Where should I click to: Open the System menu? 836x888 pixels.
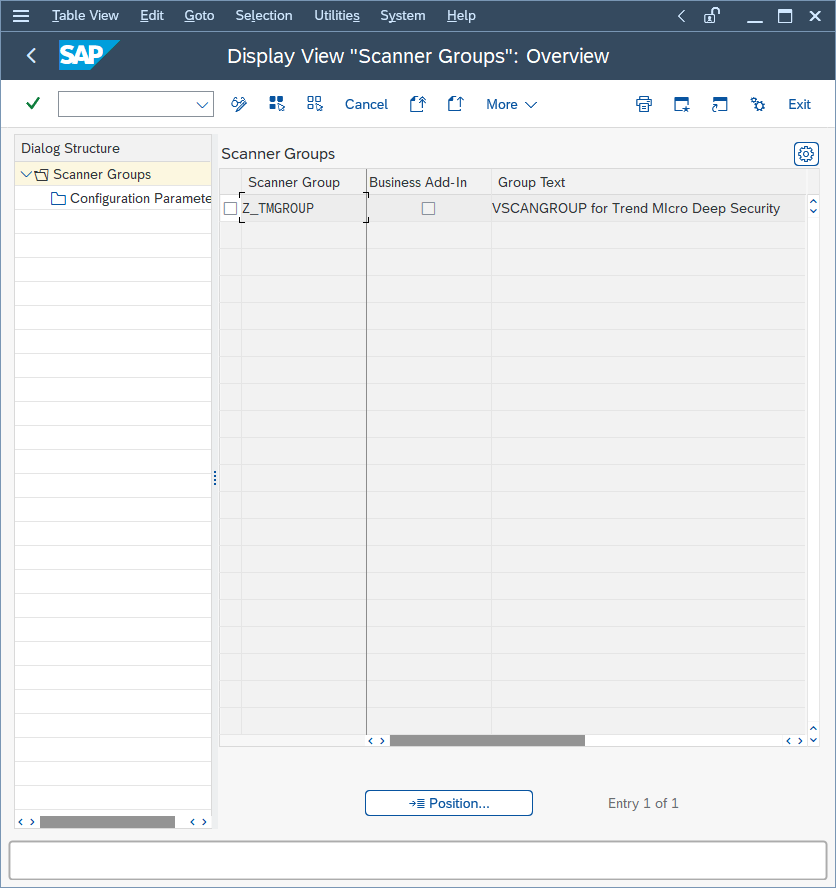pyautogui.click(x=403, y=15)
